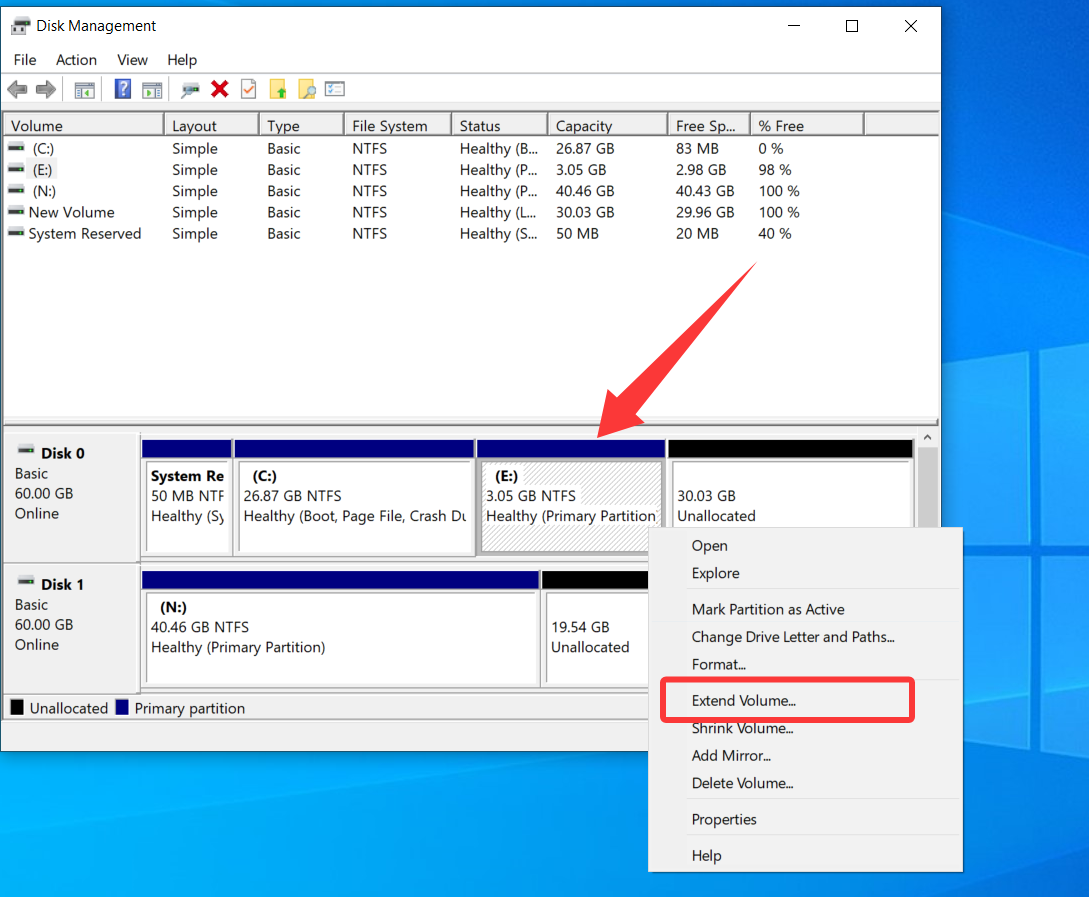1089x897 pixels.
Task: Sort by the % Free column header
Action: [x=808, y=126]
